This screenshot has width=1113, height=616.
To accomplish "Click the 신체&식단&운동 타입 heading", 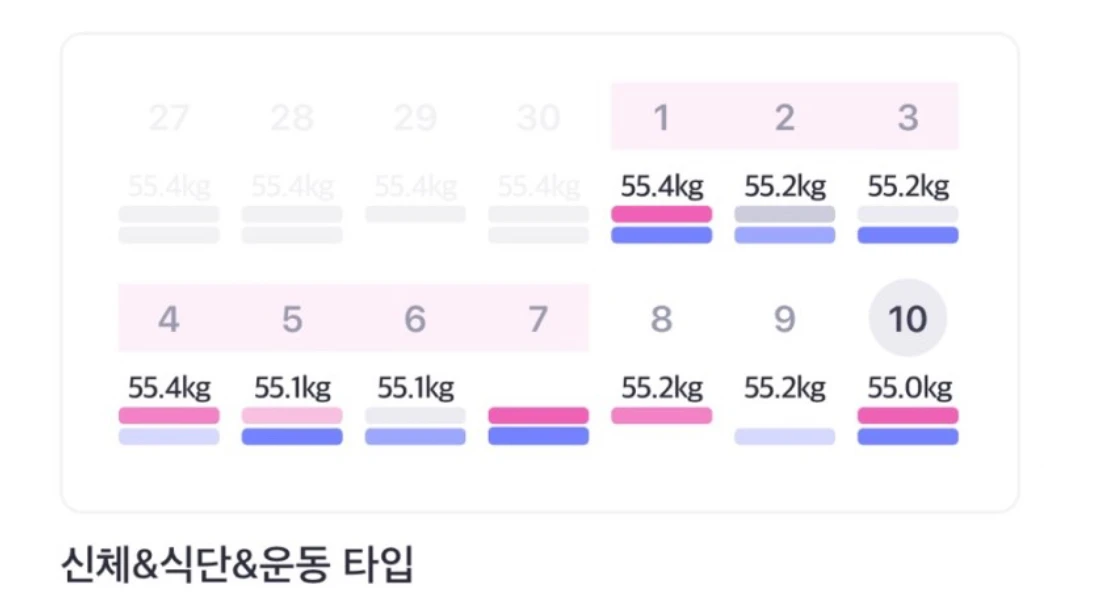I will point(237,564).
